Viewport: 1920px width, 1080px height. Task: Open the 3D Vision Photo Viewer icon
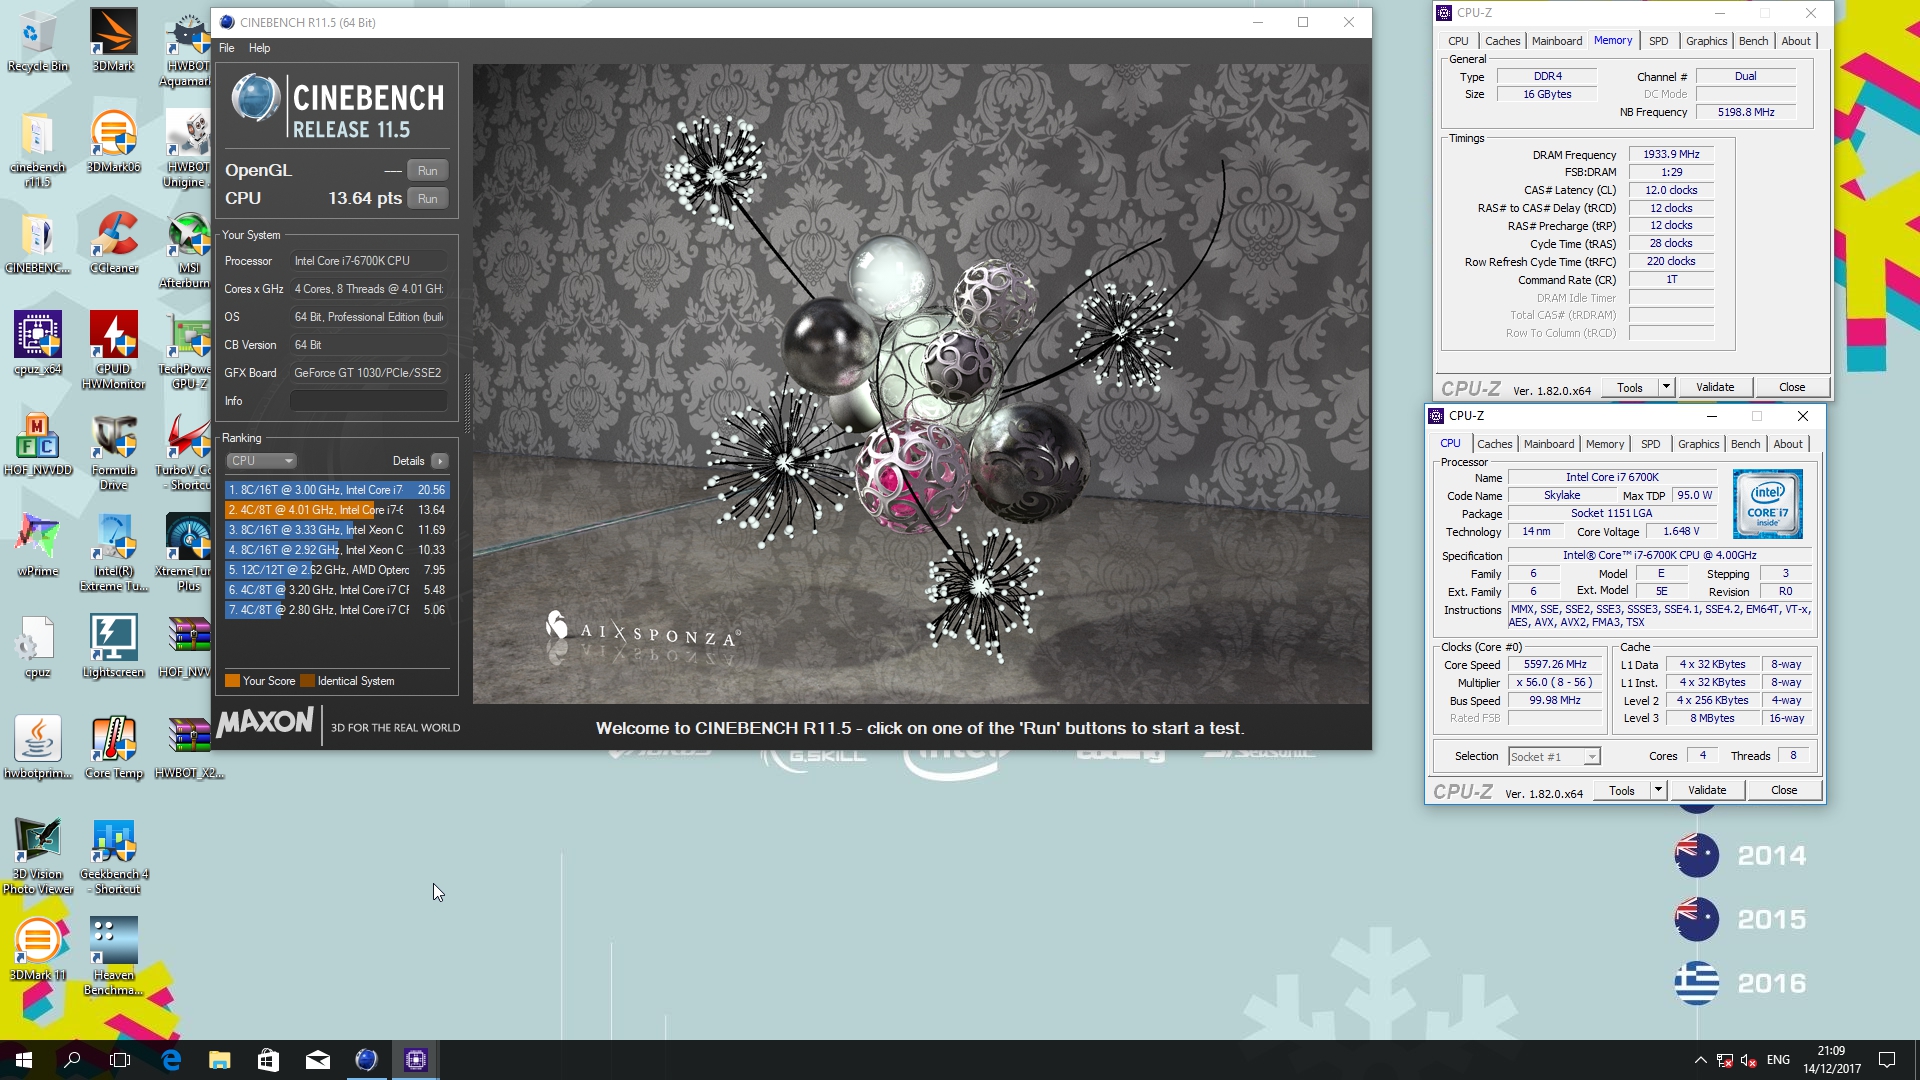point(37,856)
